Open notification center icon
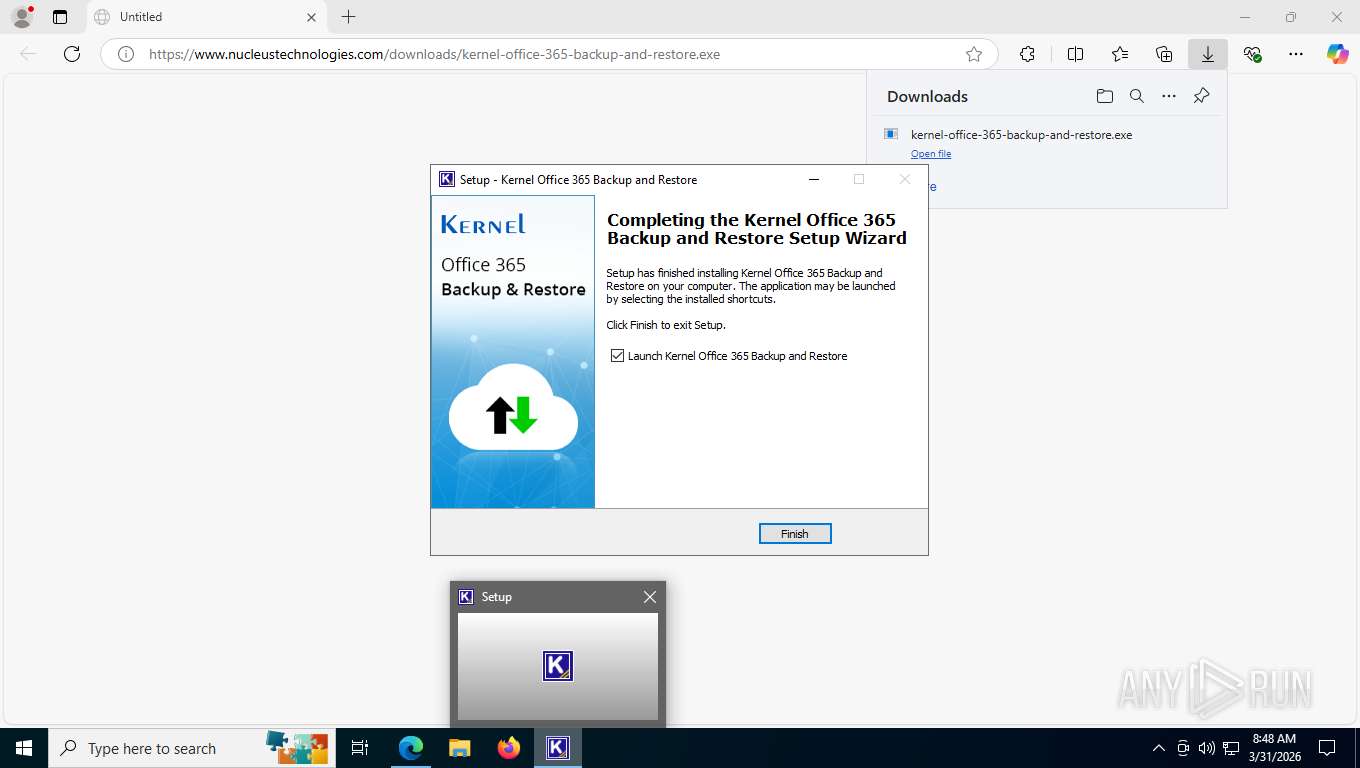1360x768 pixels. click(x=1327, y=748)
